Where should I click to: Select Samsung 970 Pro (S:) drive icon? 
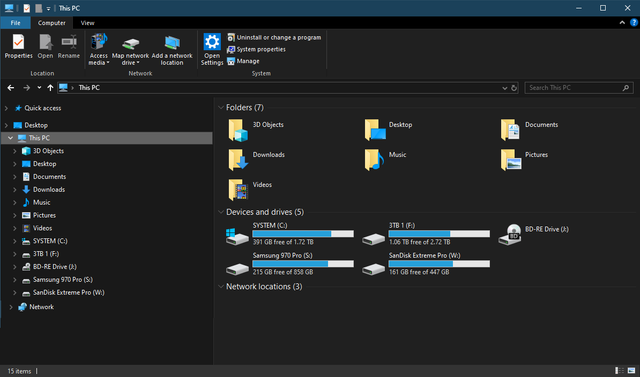[x=237, y=269]
